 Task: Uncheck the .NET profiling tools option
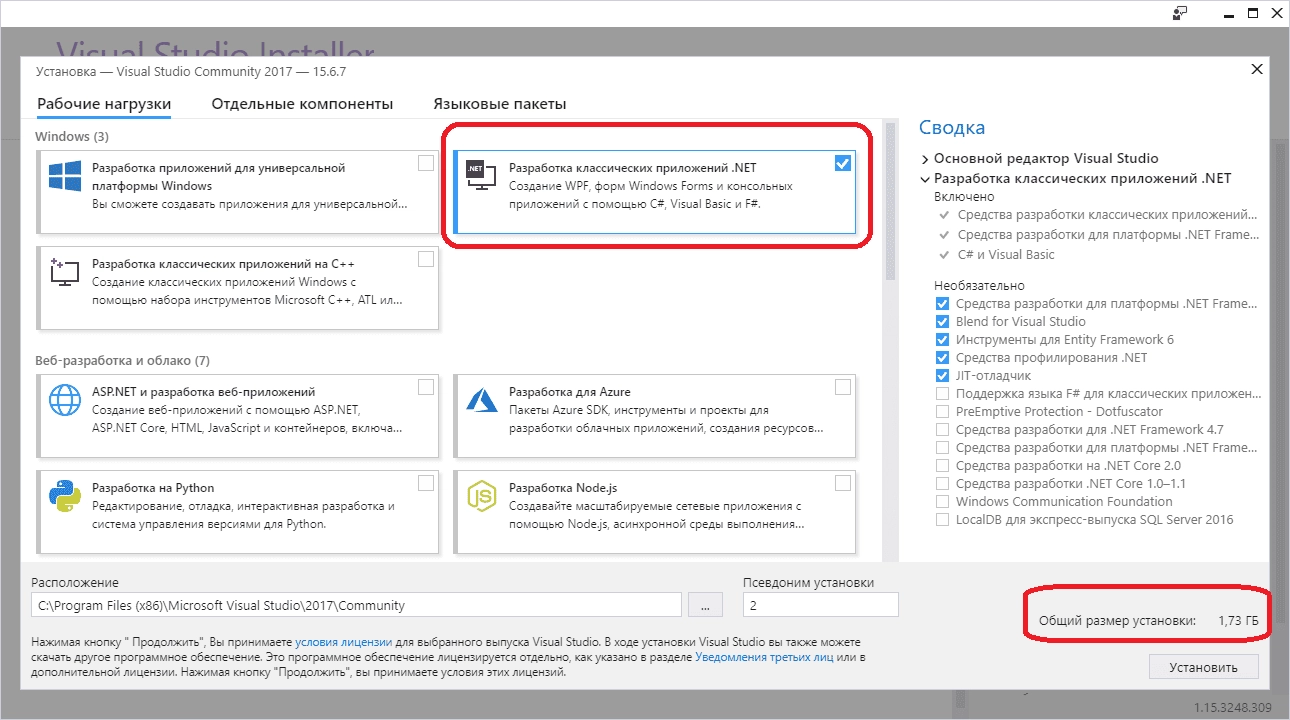point(942,358)
